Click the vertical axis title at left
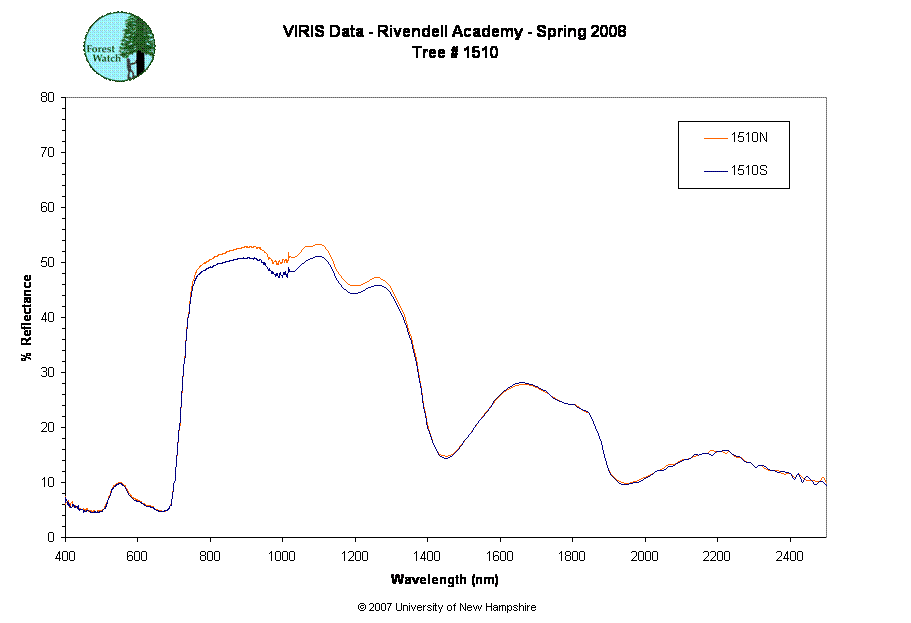 (x=27, y=320)
